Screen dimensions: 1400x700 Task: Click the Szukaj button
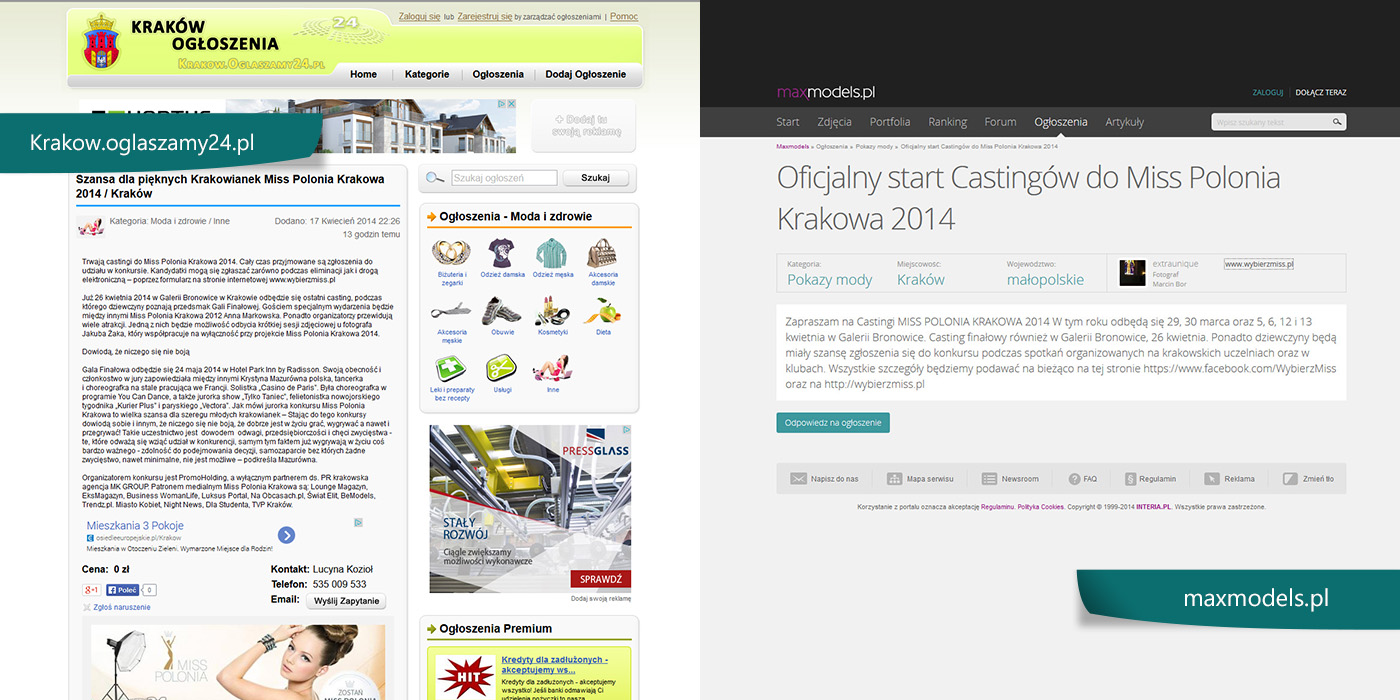pos(596,178)
